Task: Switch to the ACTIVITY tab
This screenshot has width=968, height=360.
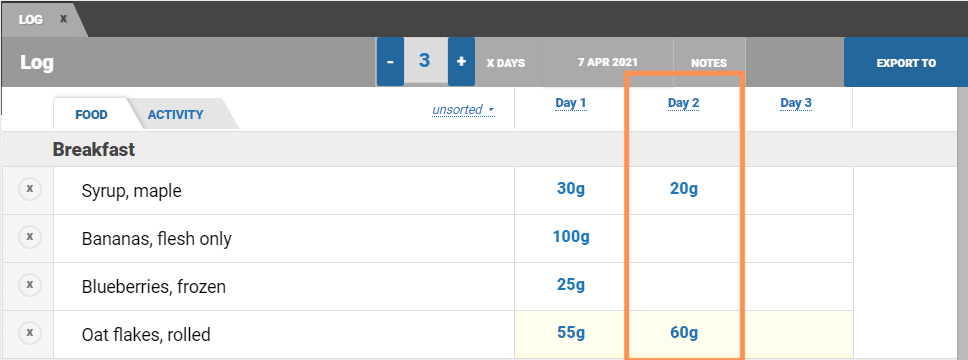Action: pyautogui.click(x=175, y=114)
